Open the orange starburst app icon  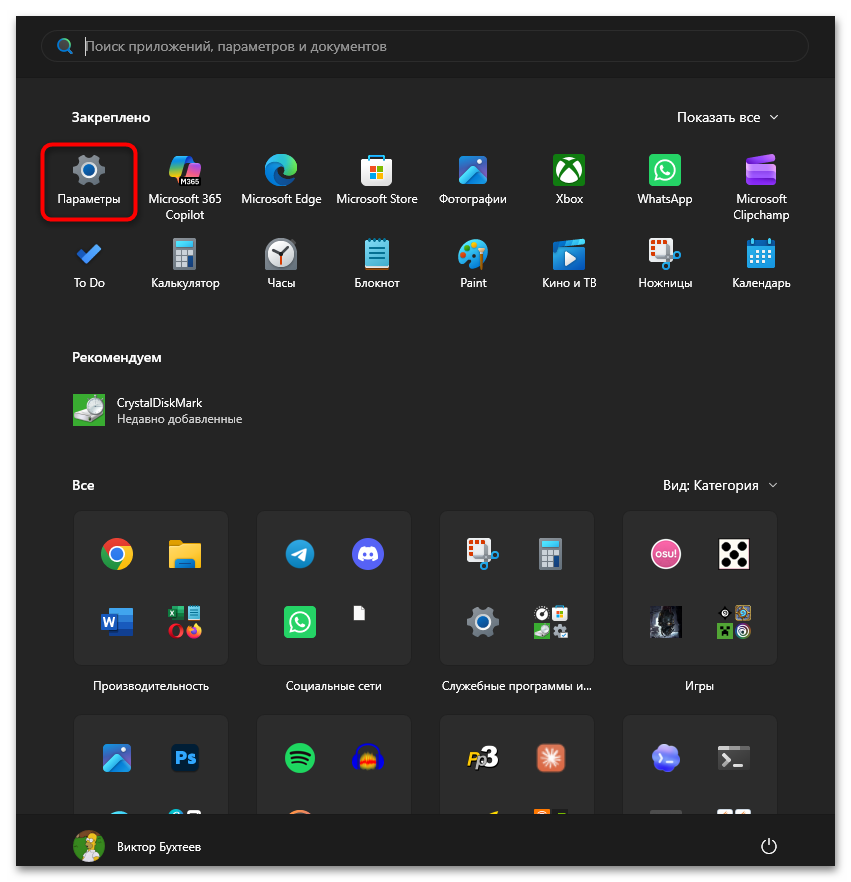pos(550,758)
